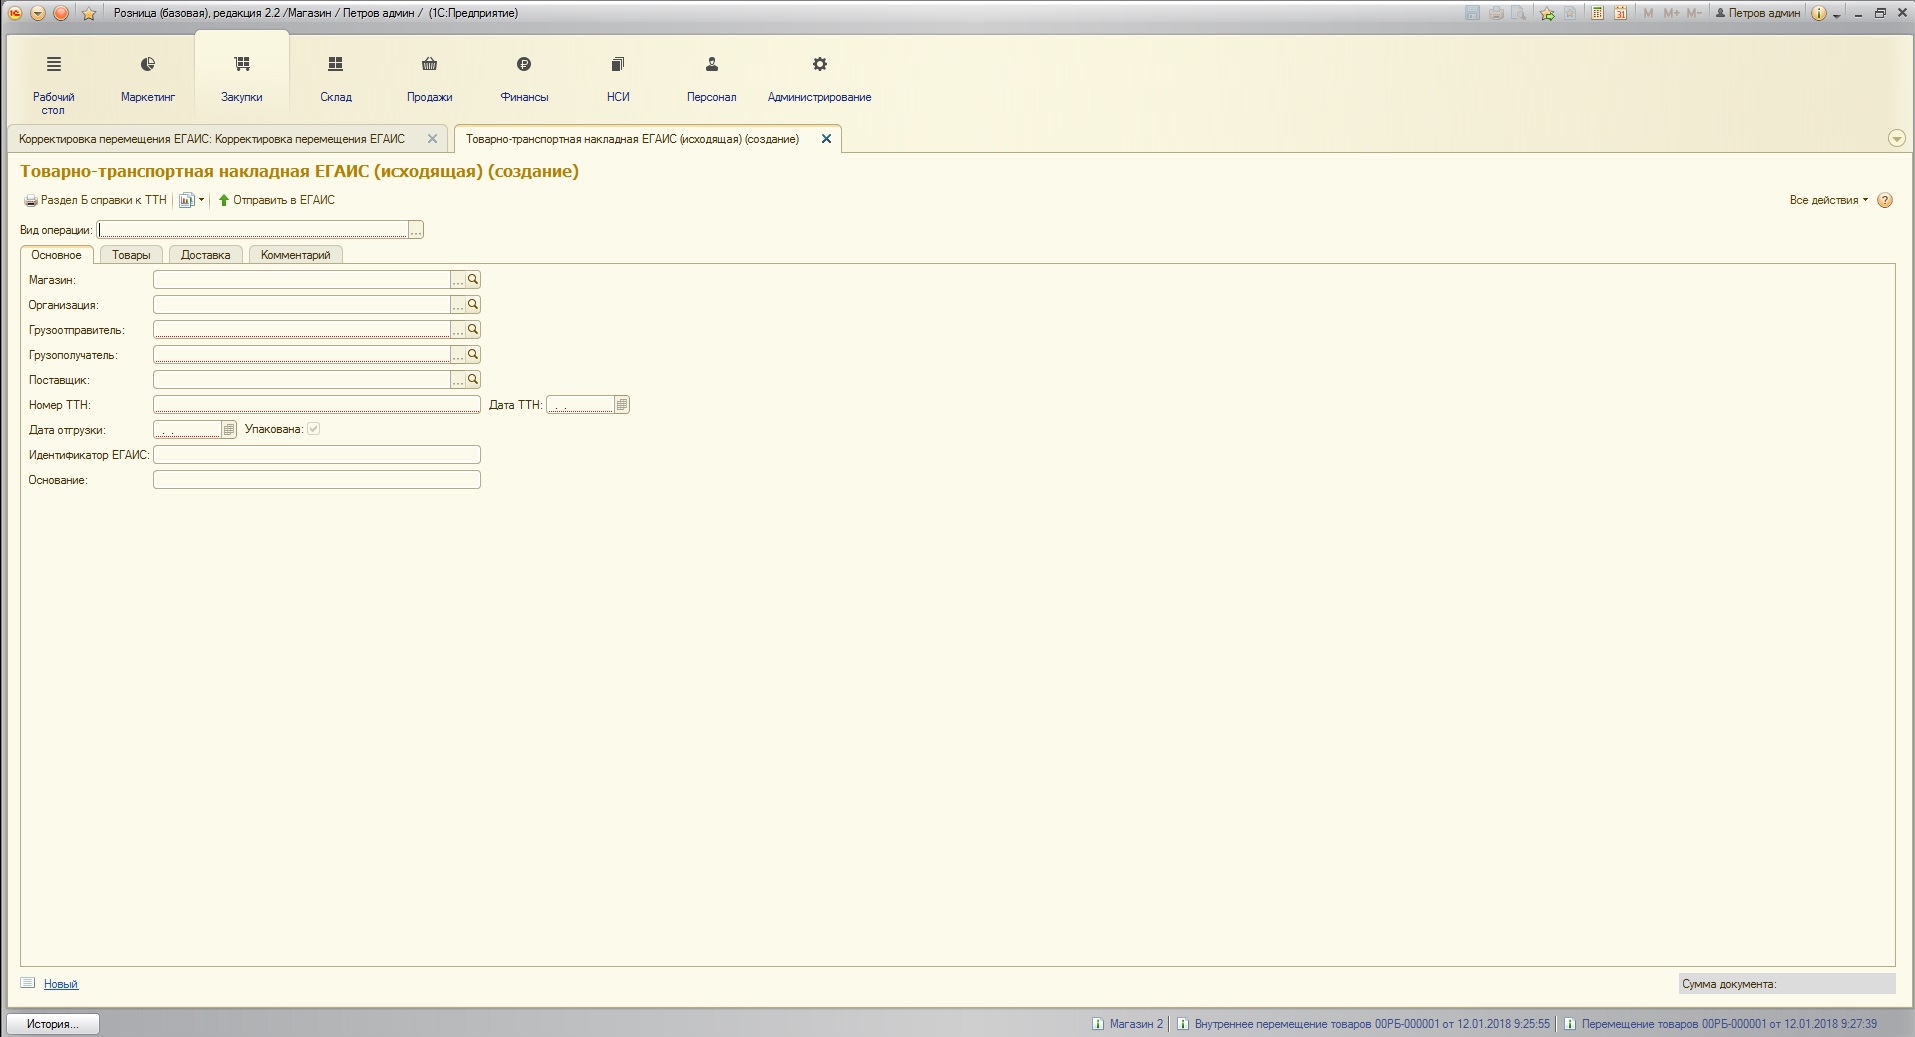Open Перемещение товаров 00РБ-000001 notification
Viewport: 1915px width, 1037px height.
coord(1721,1024)
